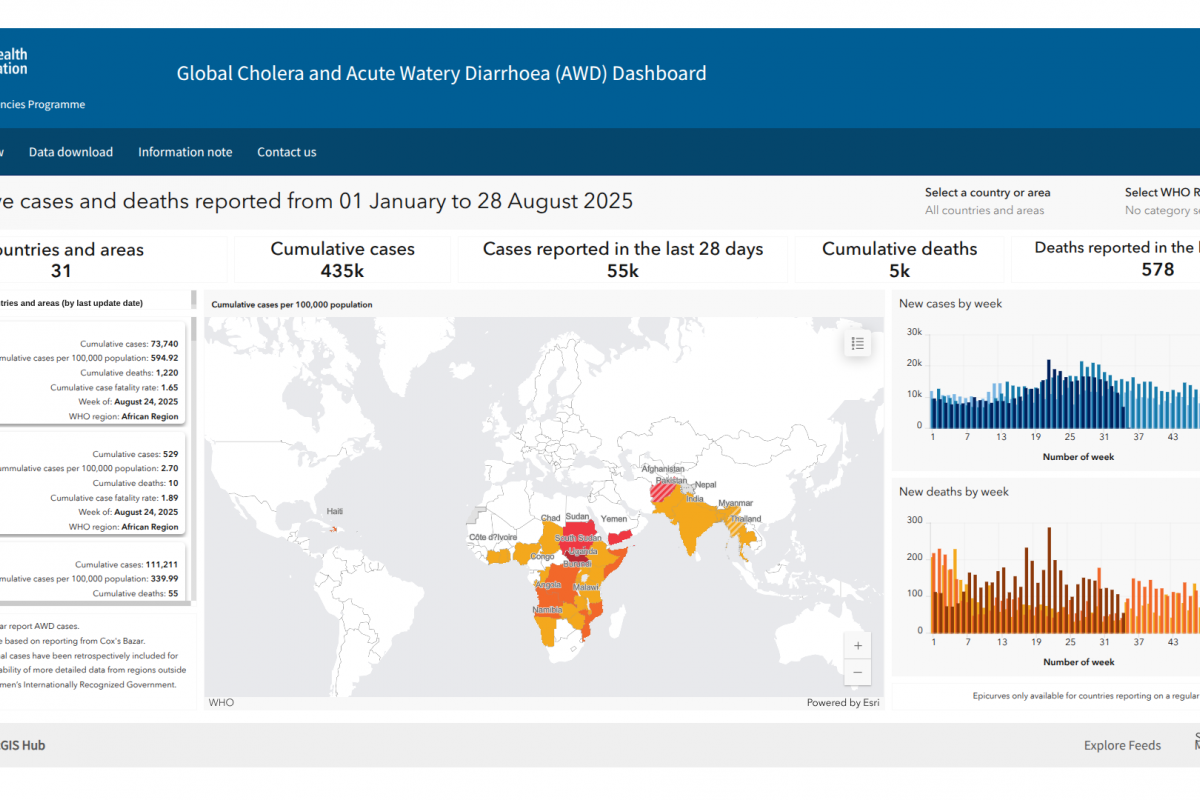1200x800 pixels.
Task: Click the red Yemen region on map
Action: coord(619,536)
